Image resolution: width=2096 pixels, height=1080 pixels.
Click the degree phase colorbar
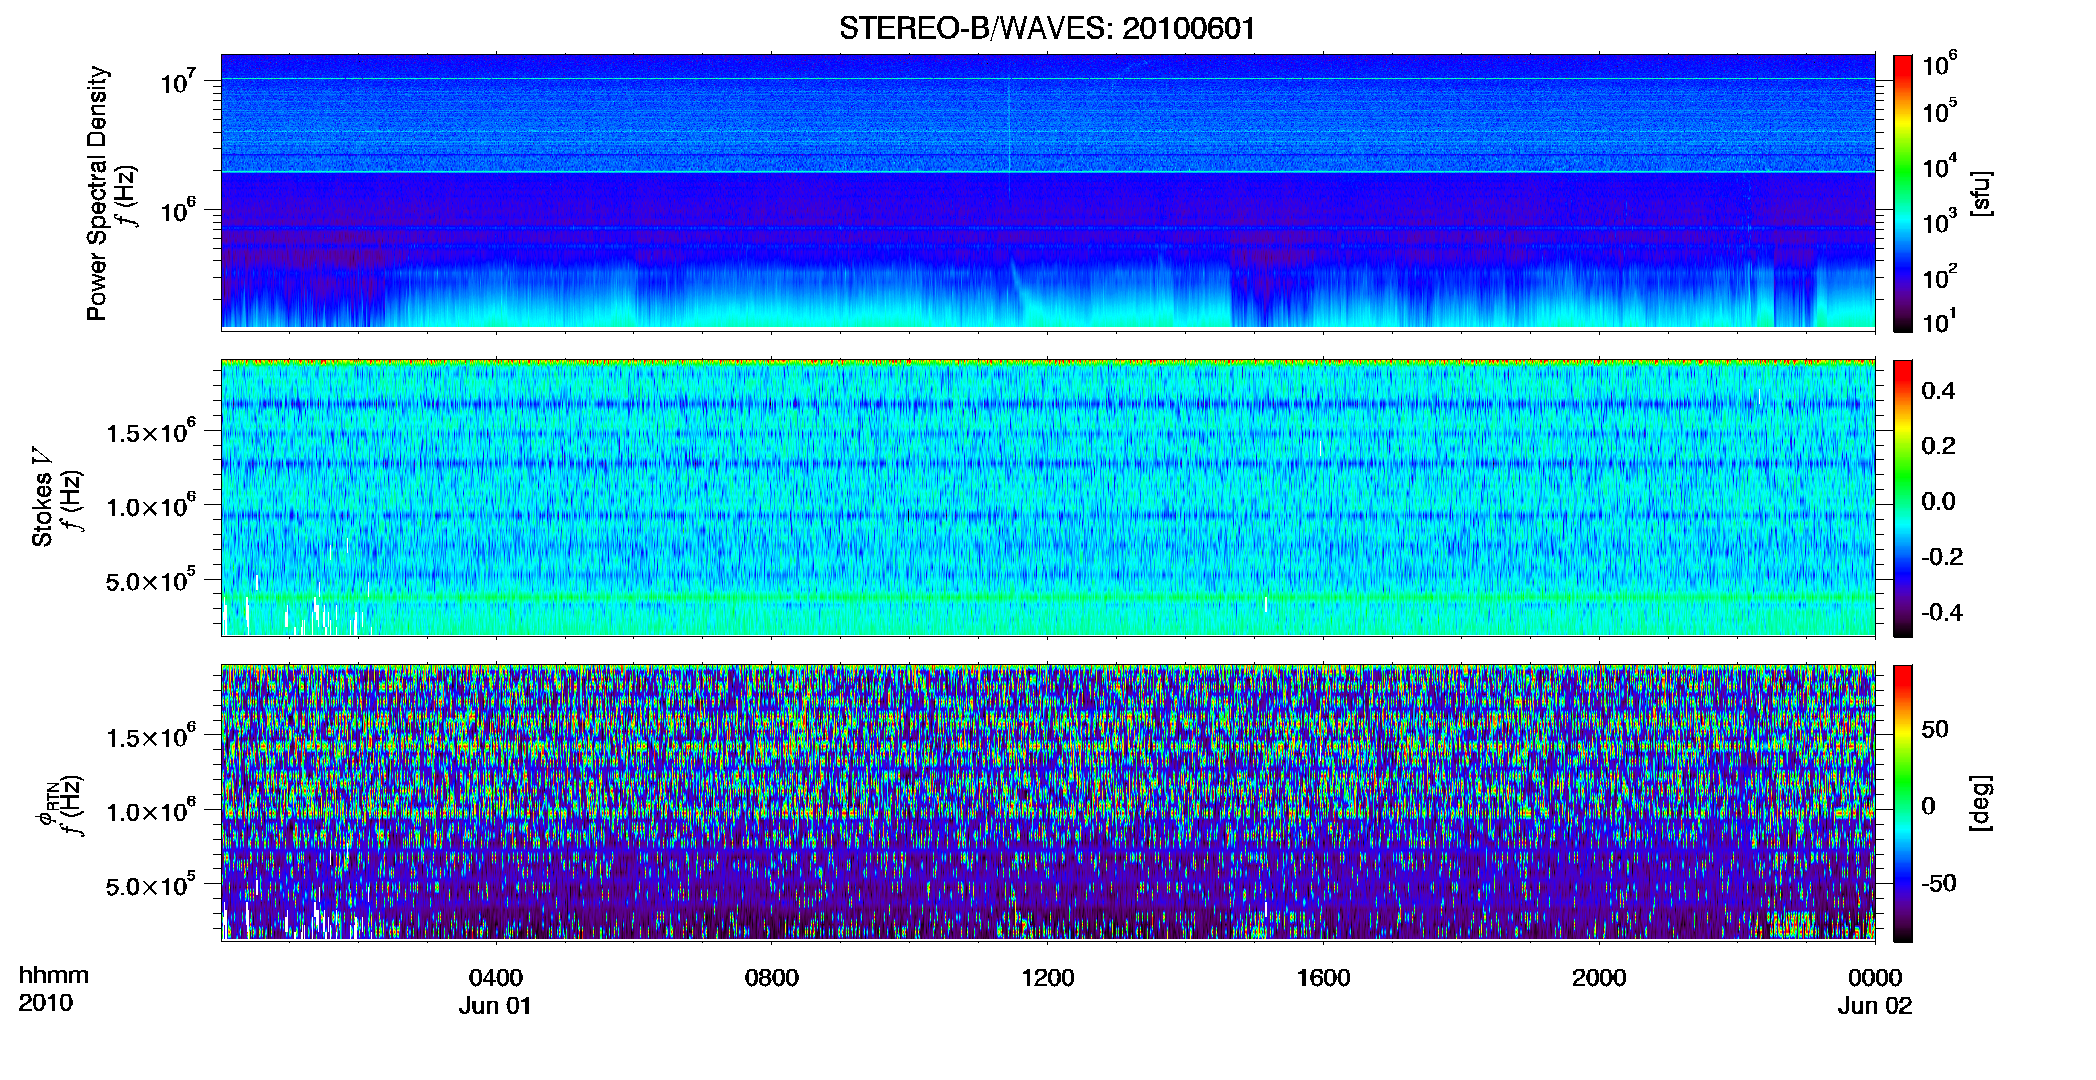pos(1903,804)
